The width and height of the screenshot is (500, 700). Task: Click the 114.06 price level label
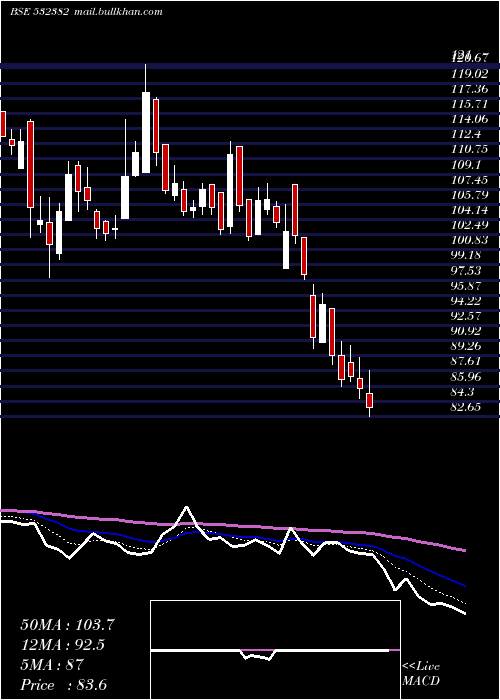469,119
